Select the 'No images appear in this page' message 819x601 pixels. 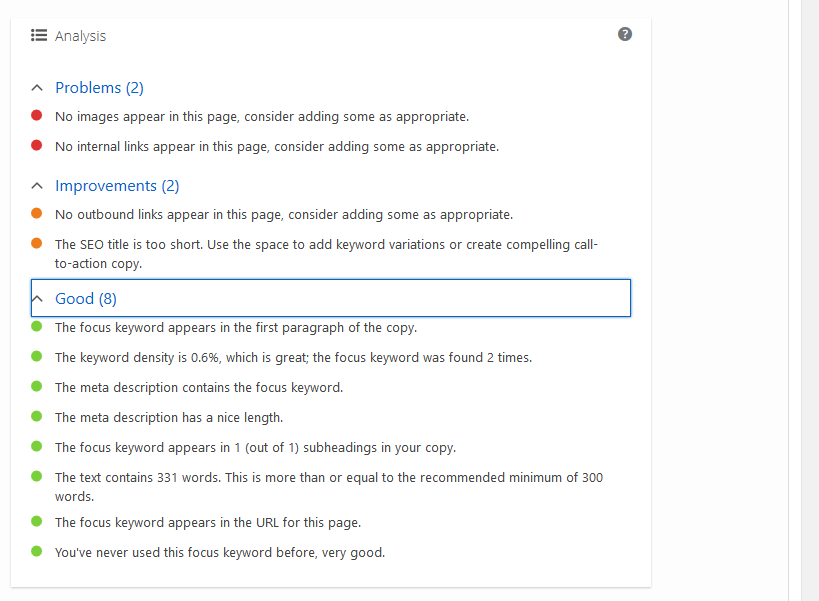pos(262,116)
